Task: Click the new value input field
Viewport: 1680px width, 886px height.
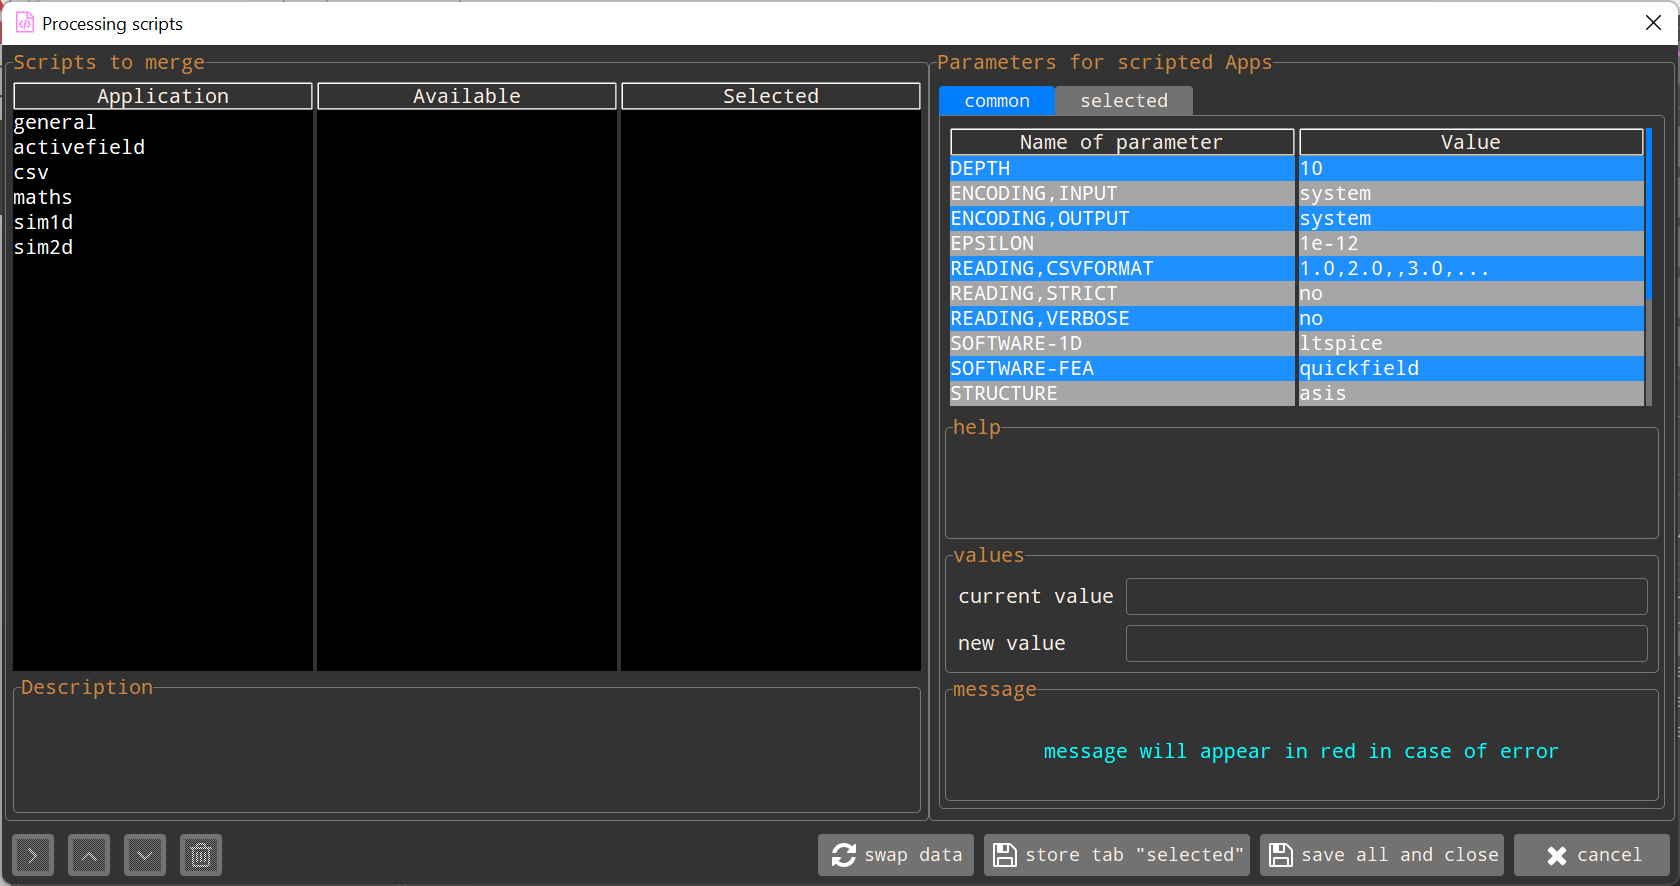Action: point(1386,644)
